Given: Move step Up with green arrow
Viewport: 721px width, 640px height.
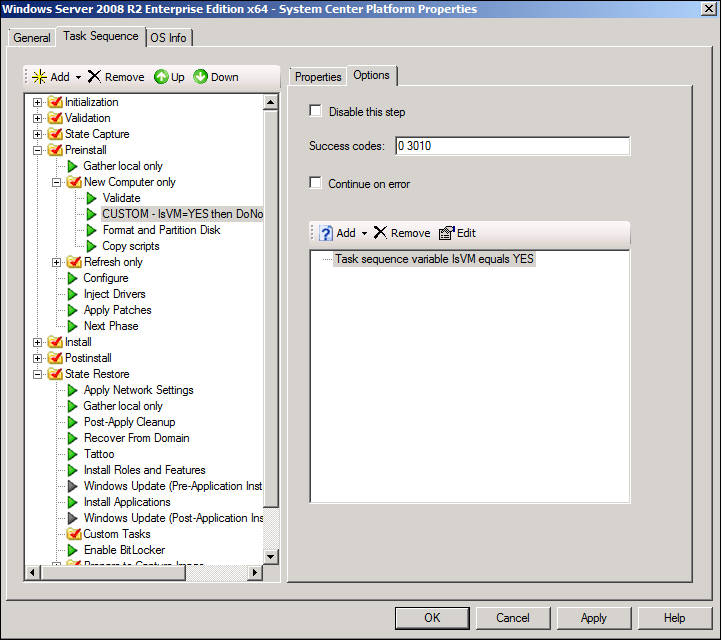Looking at the screenshot, I should (169, 77).
